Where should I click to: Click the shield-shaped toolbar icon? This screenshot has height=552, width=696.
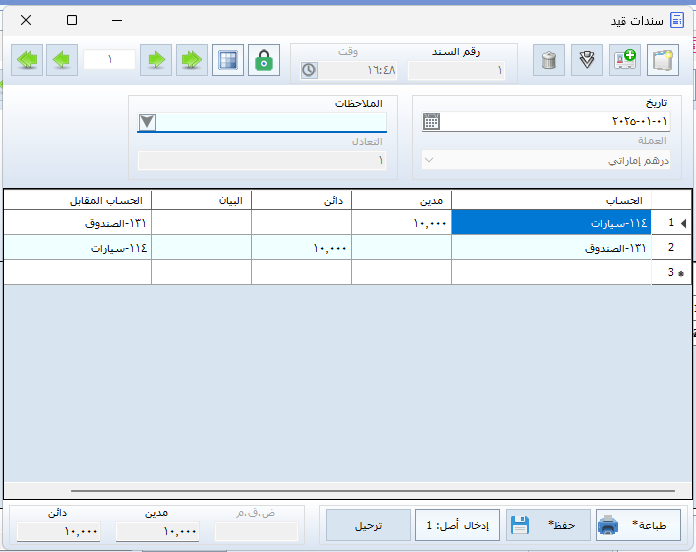[x=587, y=60]
